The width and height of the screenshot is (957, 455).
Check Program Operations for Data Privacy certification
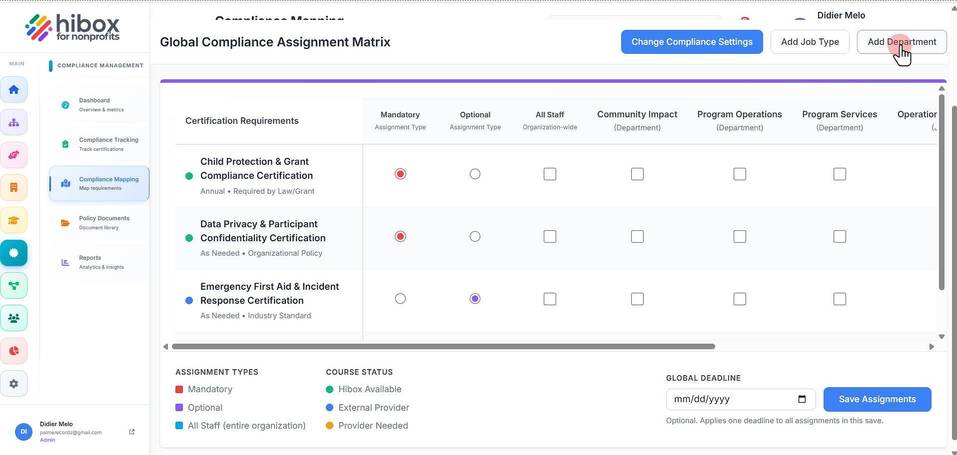click(740, 236)
